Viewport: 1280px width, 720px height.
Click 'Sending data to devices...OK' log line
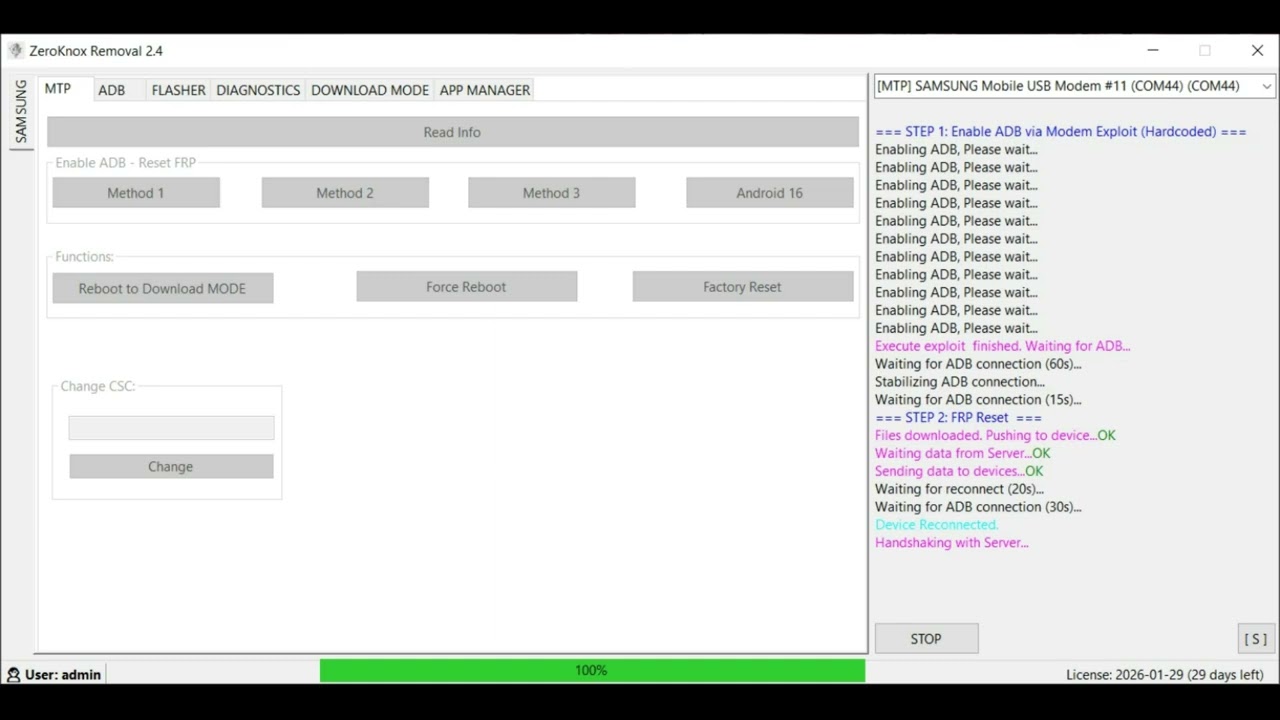coord(959,472)
